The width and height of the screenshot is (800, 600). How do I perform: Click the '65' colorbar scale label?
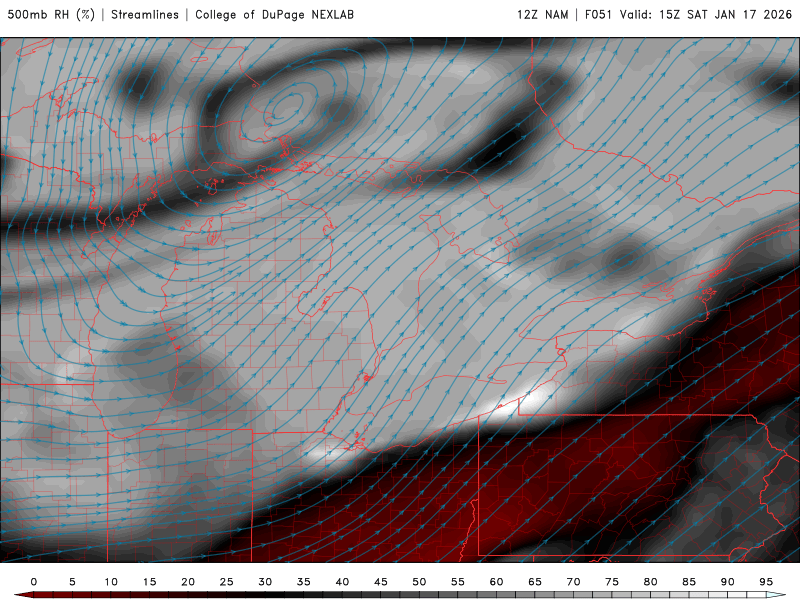535,582
